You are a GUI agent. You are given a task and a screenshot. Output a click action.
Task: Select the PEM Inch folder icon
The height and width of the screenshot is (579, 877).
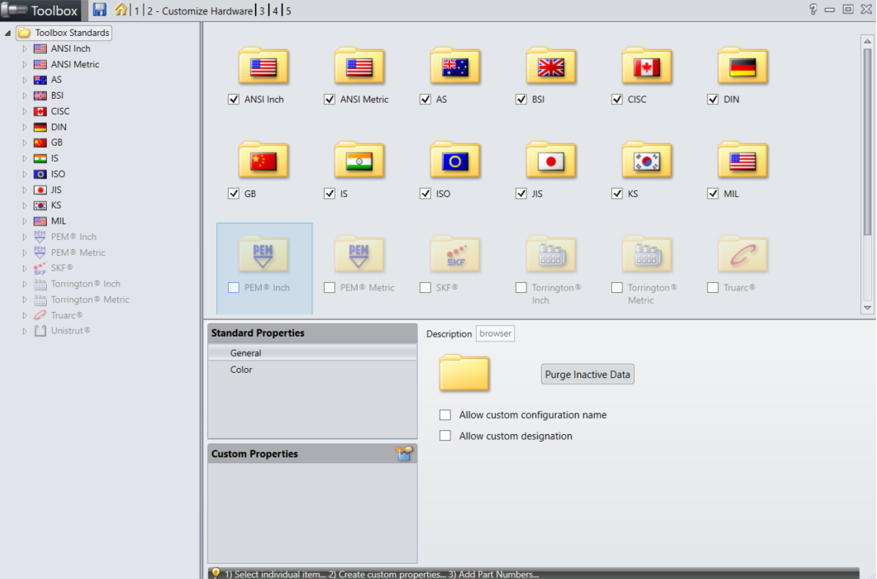coord(263,256)
